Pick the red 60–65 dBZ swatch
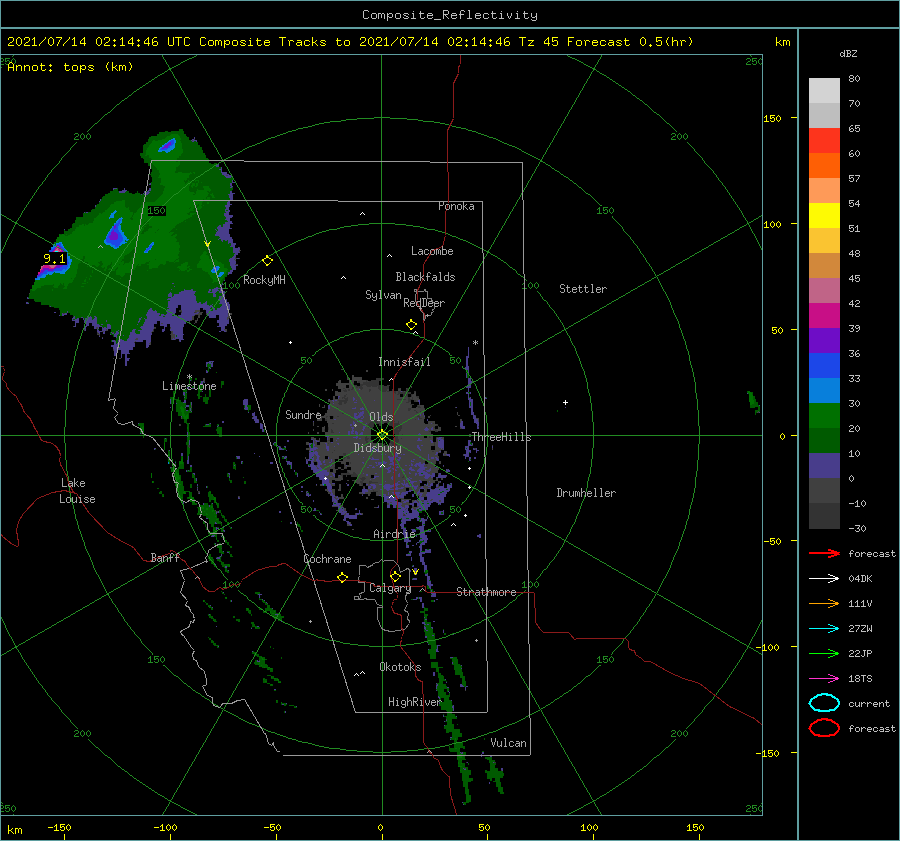This screenshot has width=900, height=841. 824,141
